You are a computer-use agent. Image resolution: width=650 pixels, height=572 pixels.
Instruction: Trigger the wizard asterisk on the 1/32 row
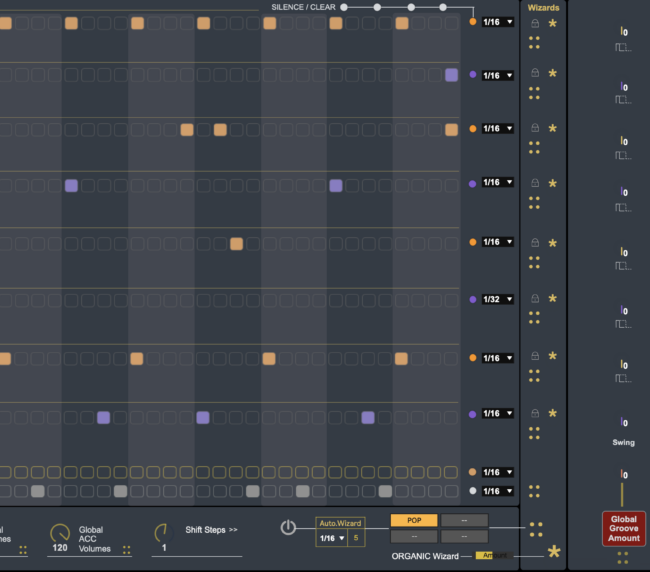click(x=553, y=298)
